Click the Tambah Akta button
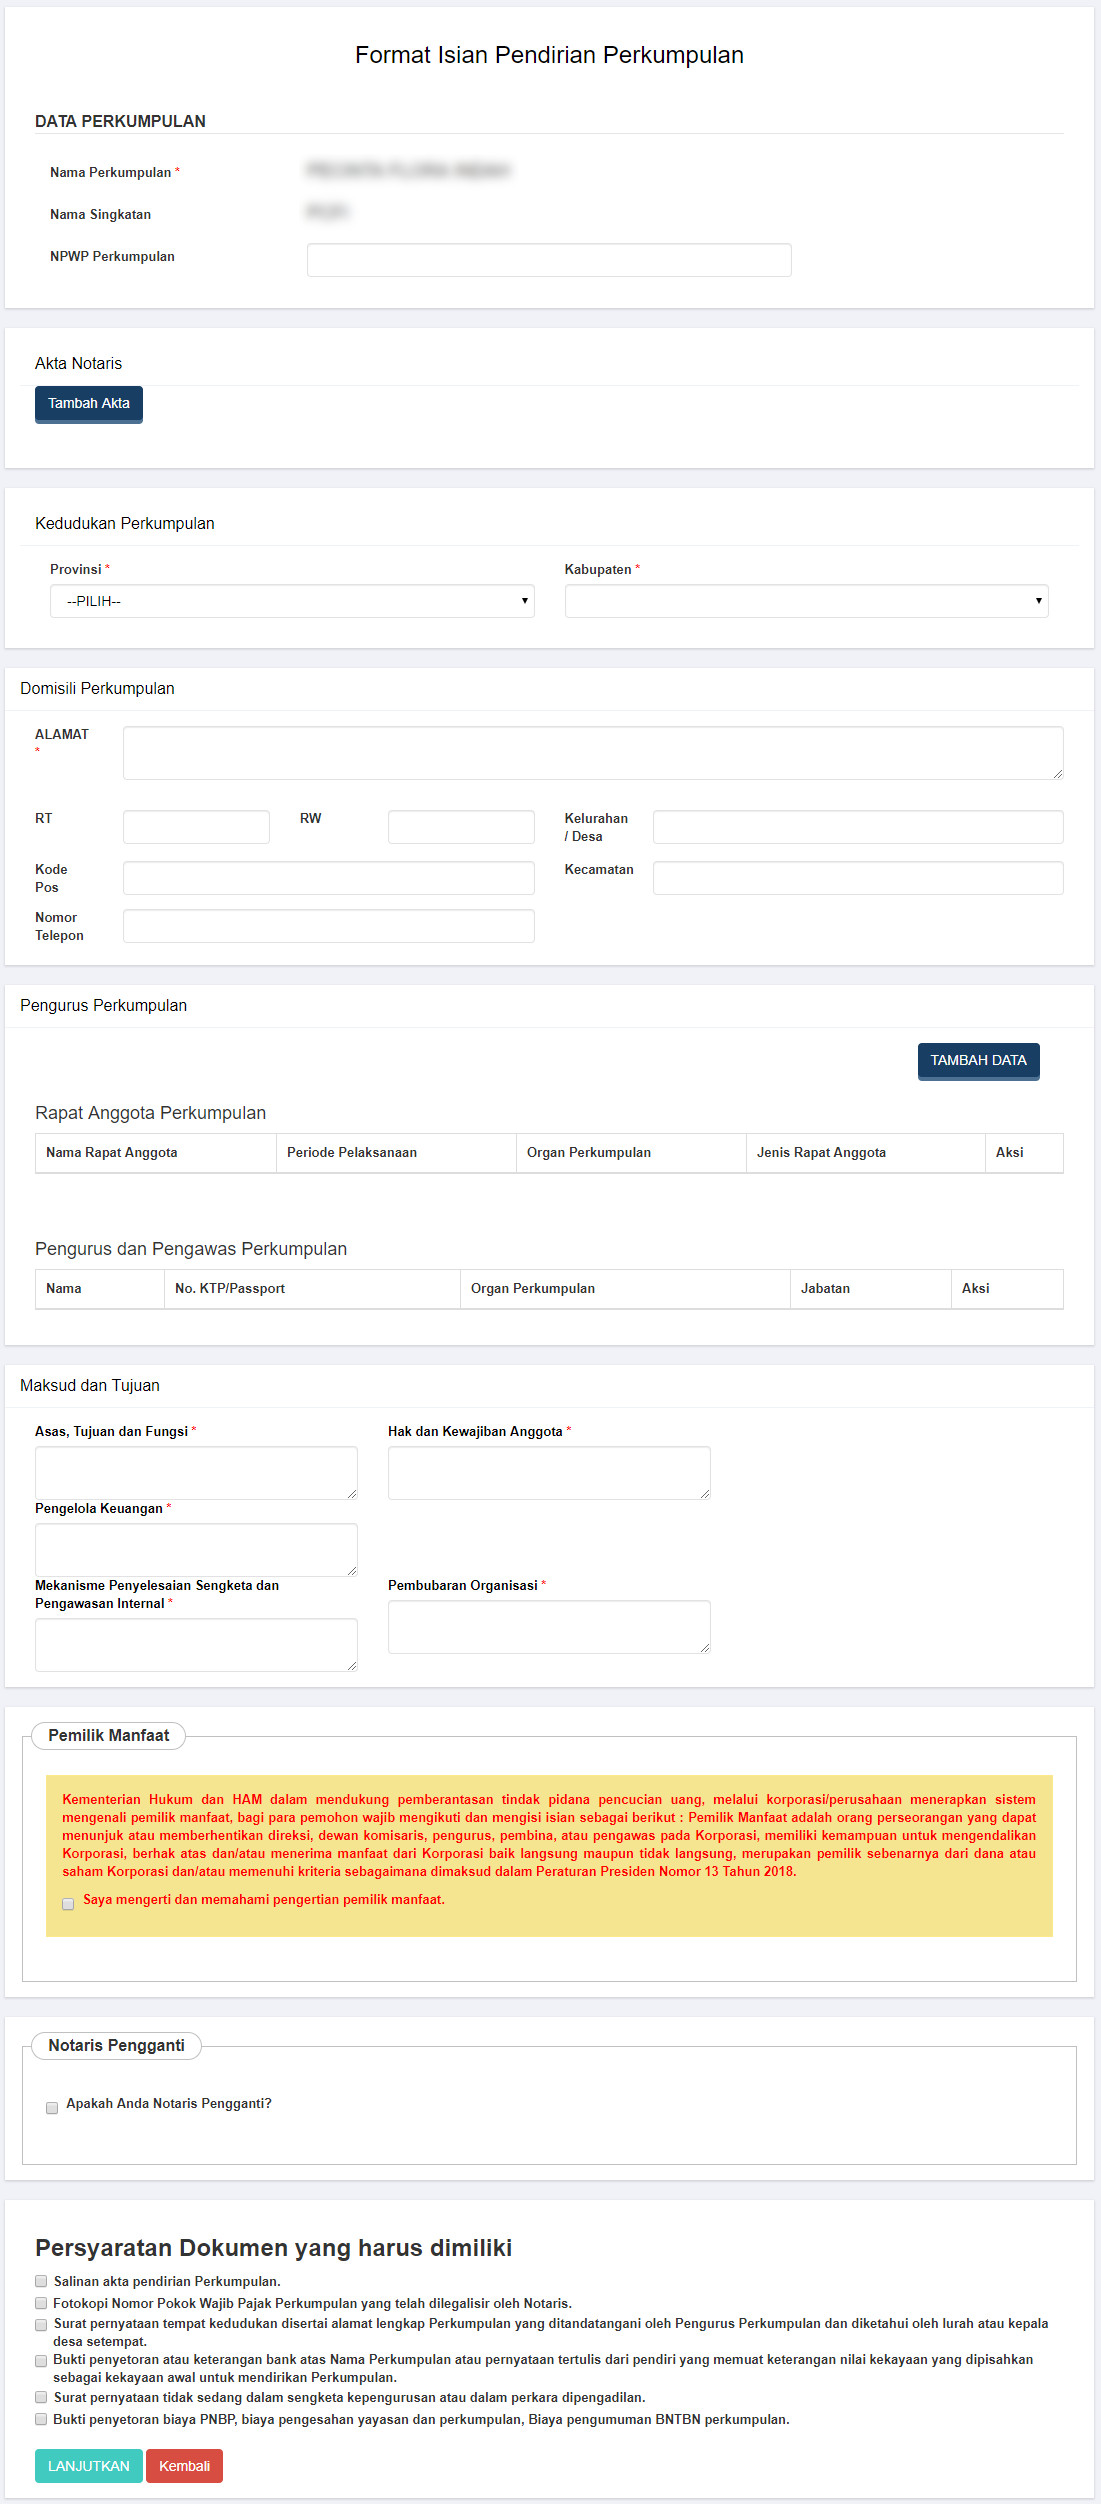 tap(88, 404)
